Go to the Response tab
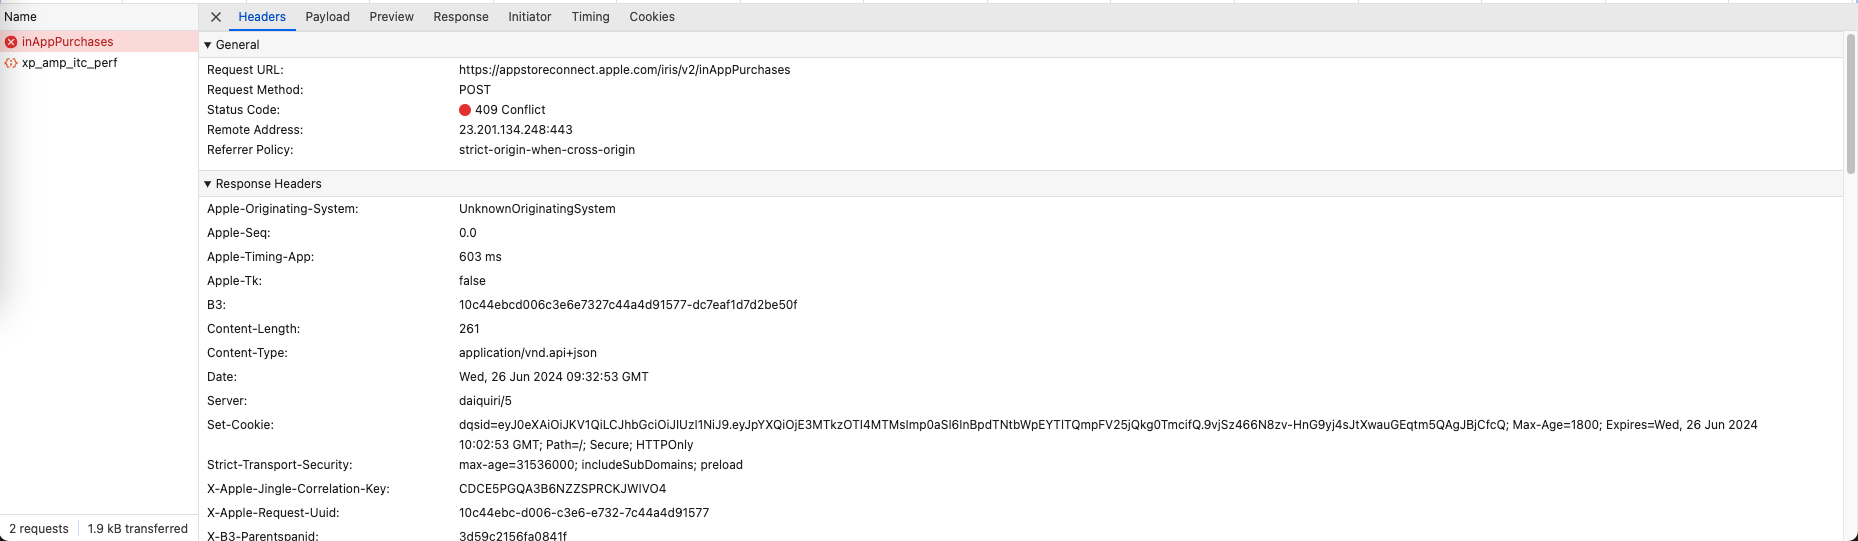The image size is (1858, 541). [461, 17]
